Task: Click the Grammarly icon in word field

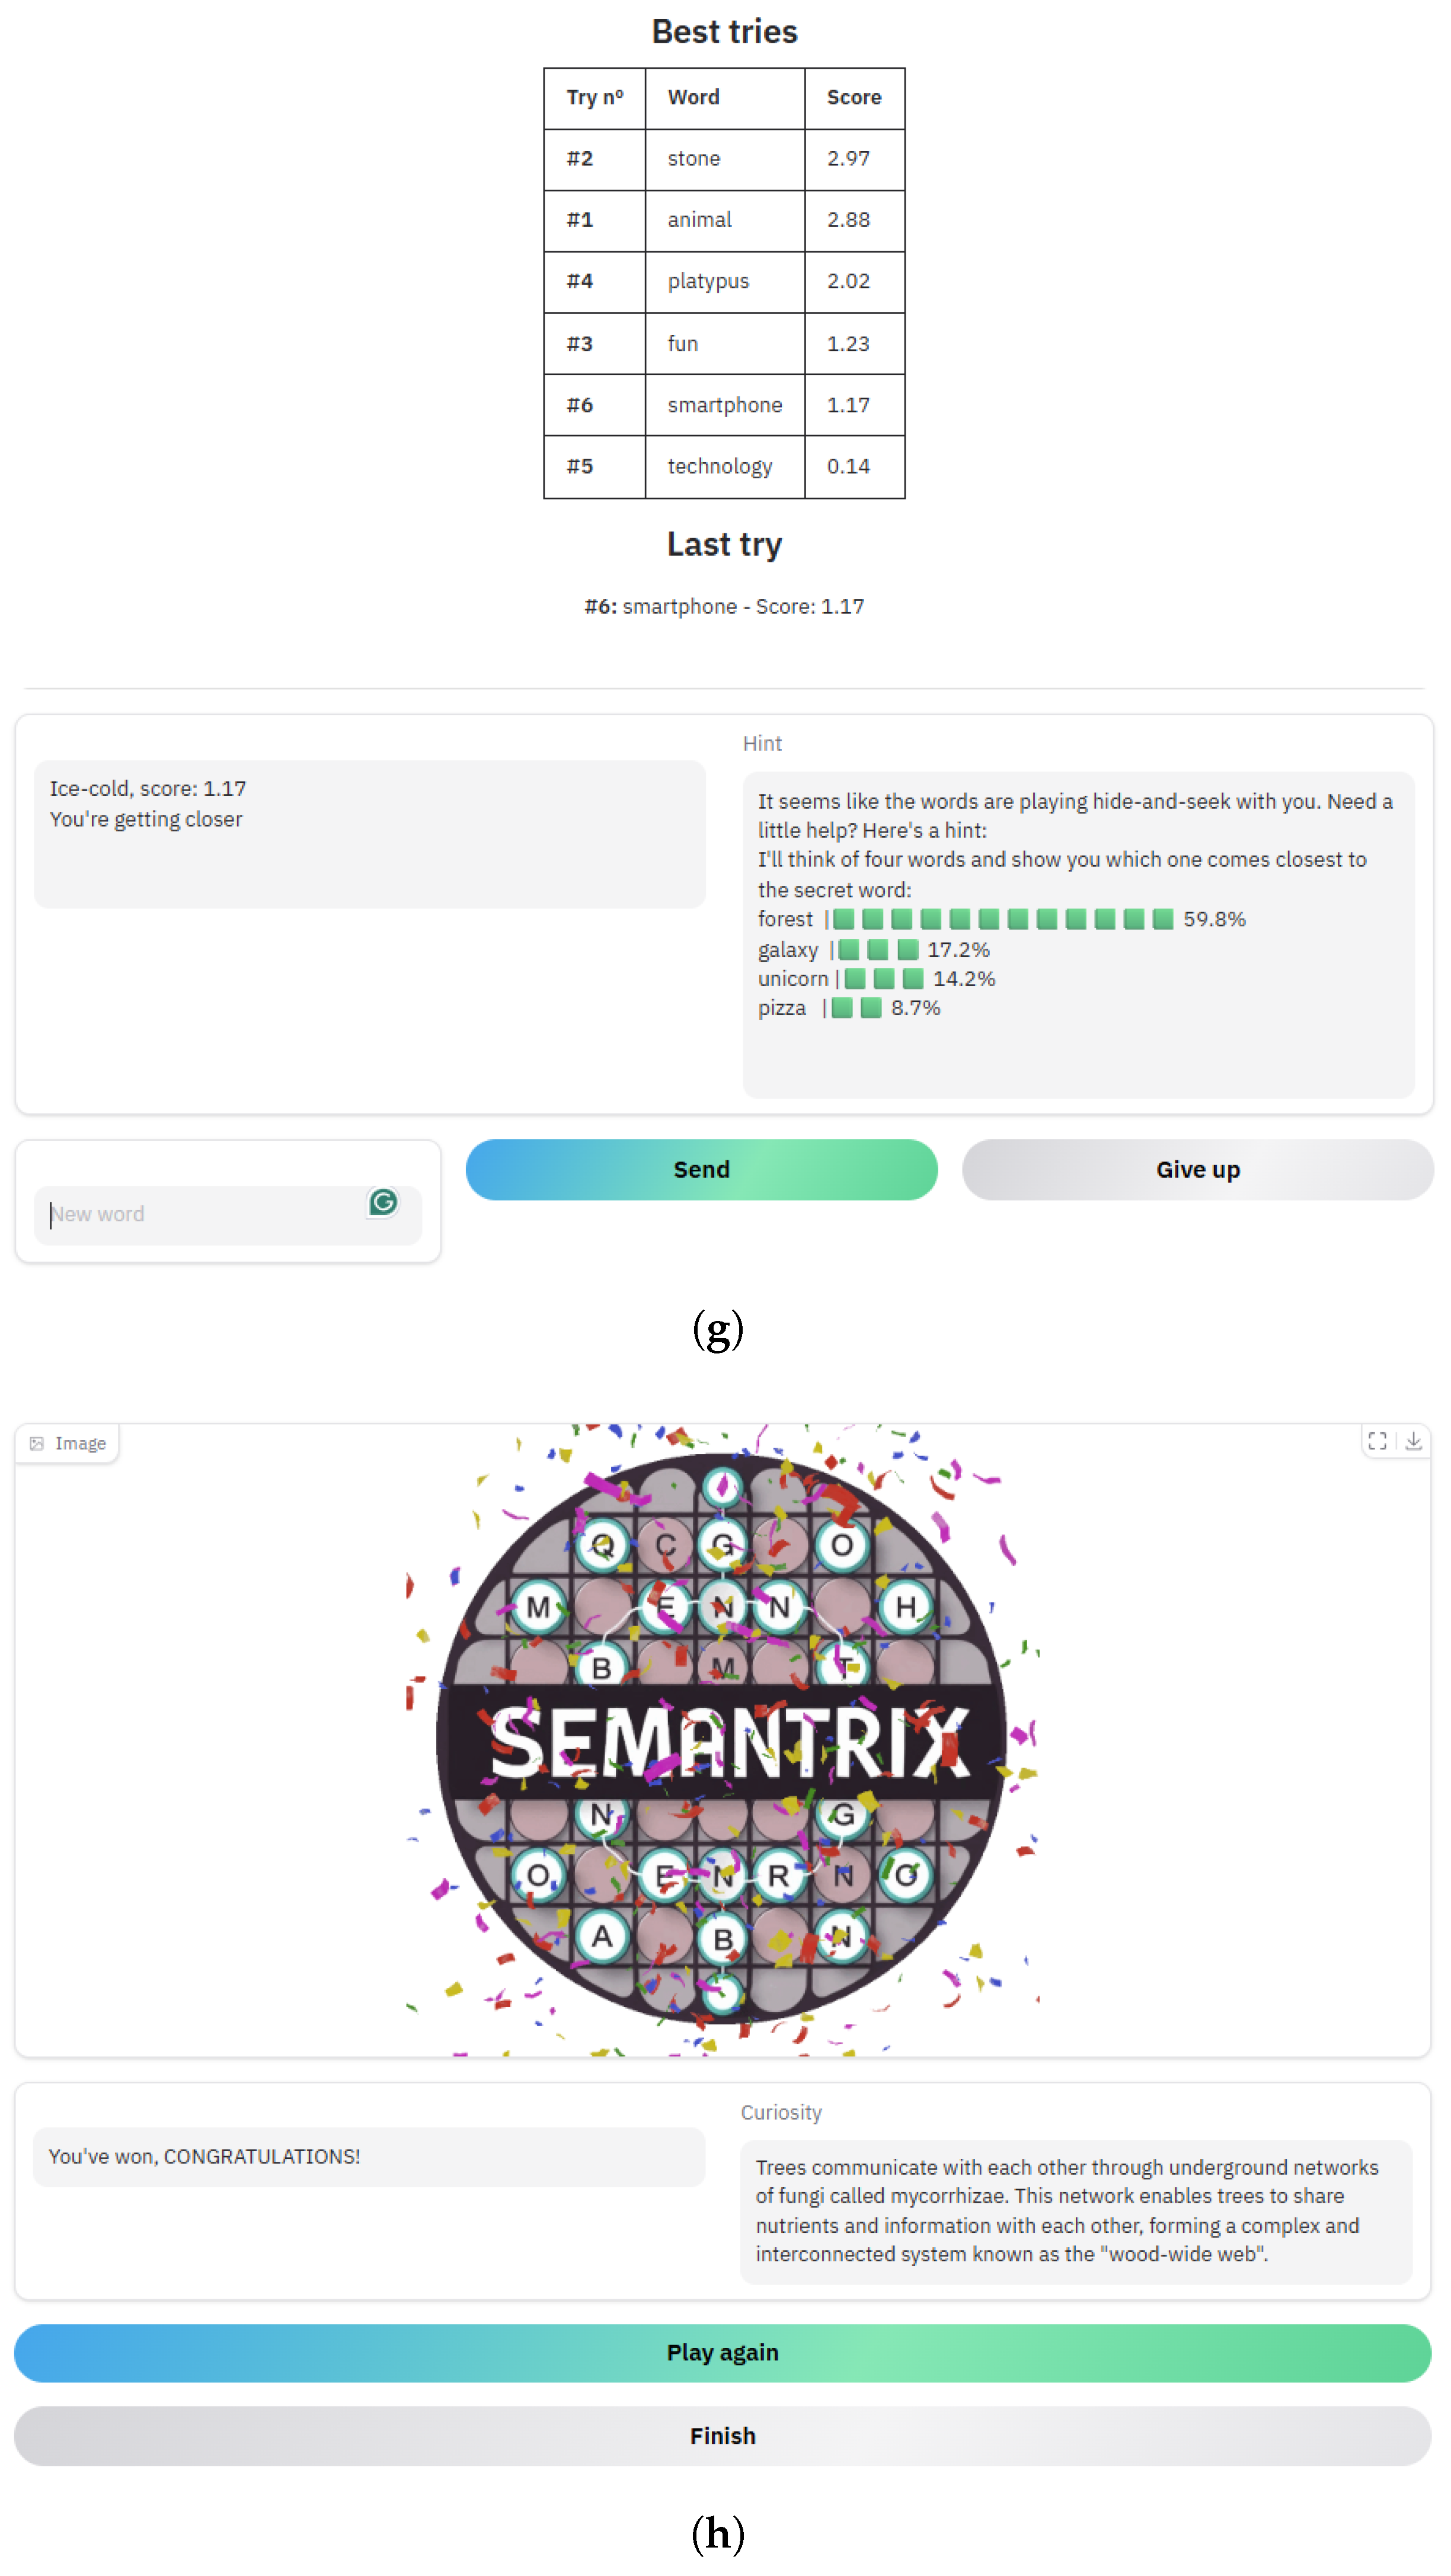Action: pos(383,1201)
